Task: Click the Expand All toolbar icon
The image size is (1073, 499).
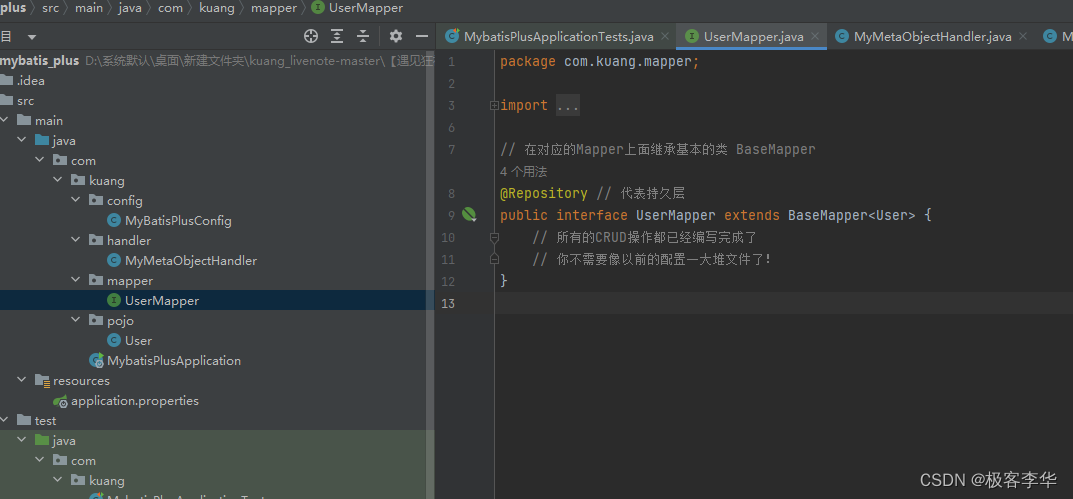Action: click(337, 36)
